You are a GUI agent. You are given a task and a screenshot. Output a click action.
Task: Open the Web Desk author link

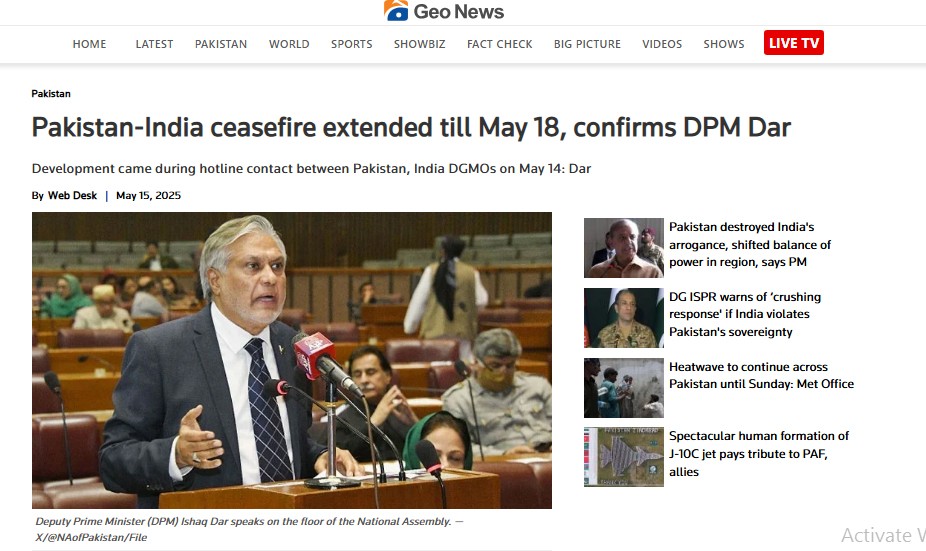pos(72,195)
